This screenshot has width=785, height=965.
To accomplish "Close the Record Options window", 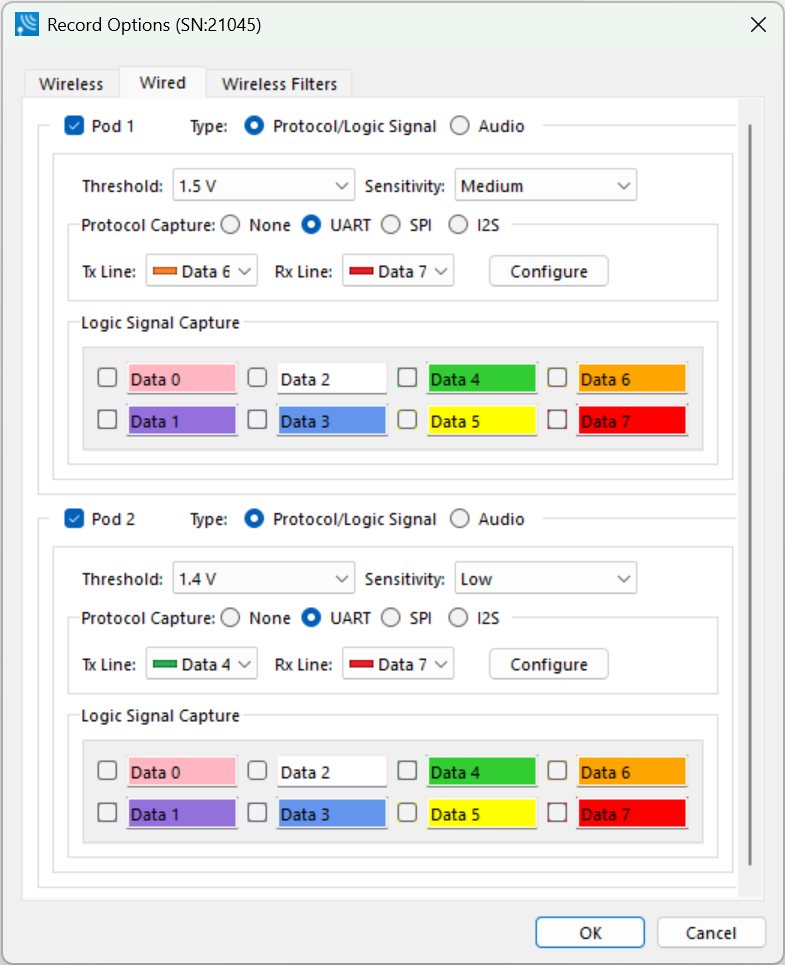I will point(759,25).
